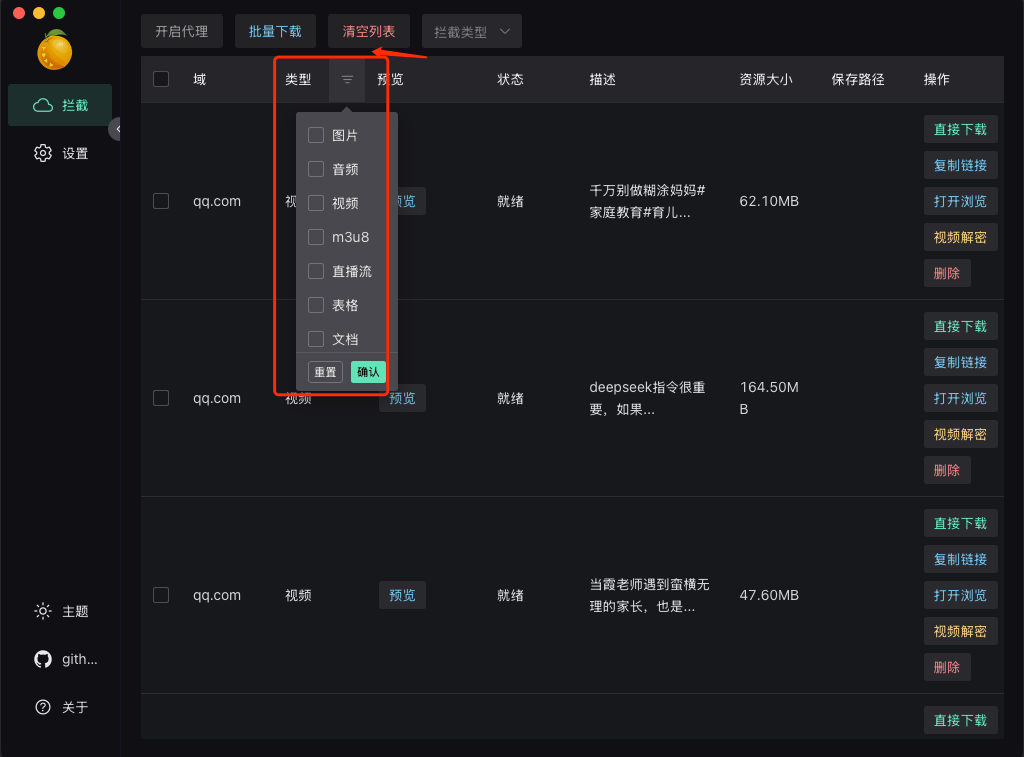Click the 批量下载 button
Screen dimensions: 1024x757
275,31
